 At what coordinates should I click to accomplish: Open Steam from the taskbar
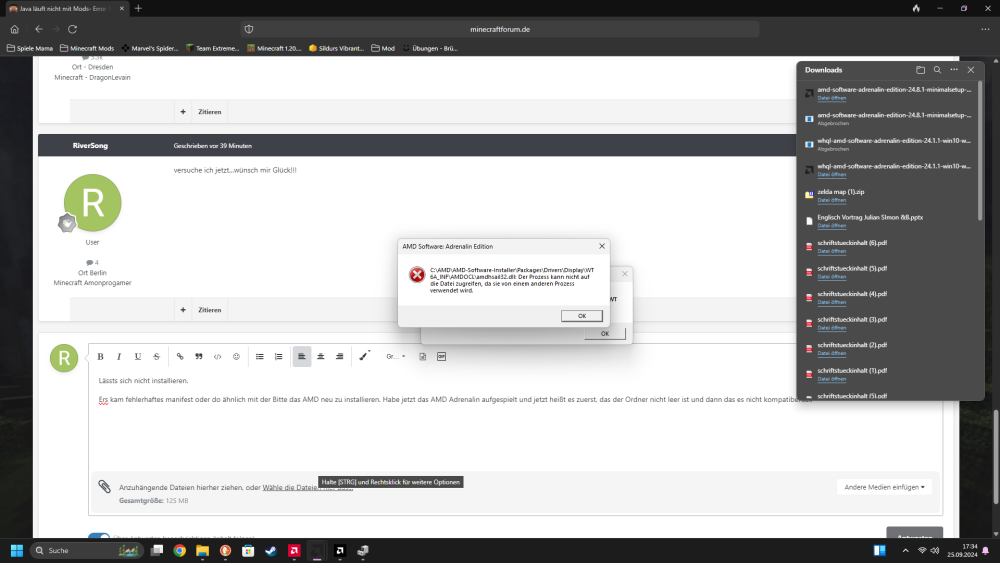tap(271, 550)
